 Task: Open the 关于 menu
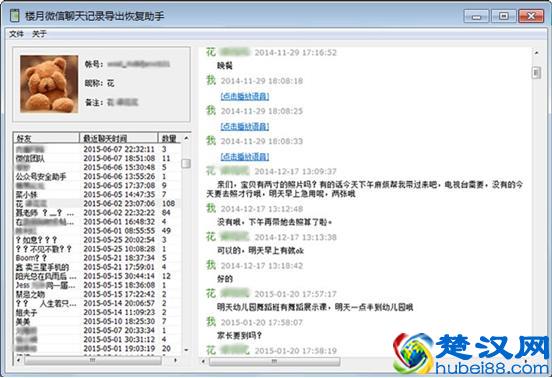39,34
